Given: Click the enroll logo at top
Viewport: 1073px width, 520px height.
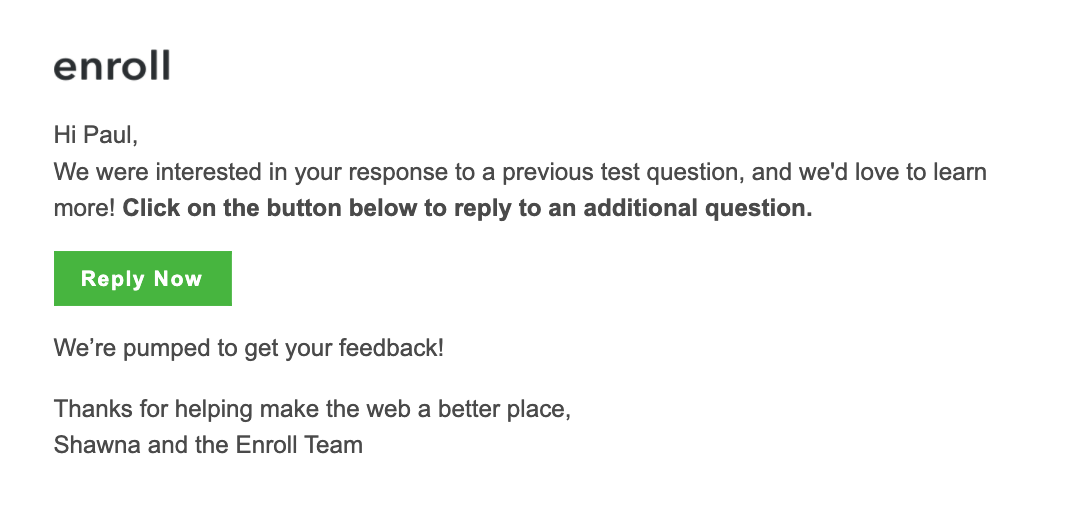Looking at the screenshot, I should pos(112,66).
